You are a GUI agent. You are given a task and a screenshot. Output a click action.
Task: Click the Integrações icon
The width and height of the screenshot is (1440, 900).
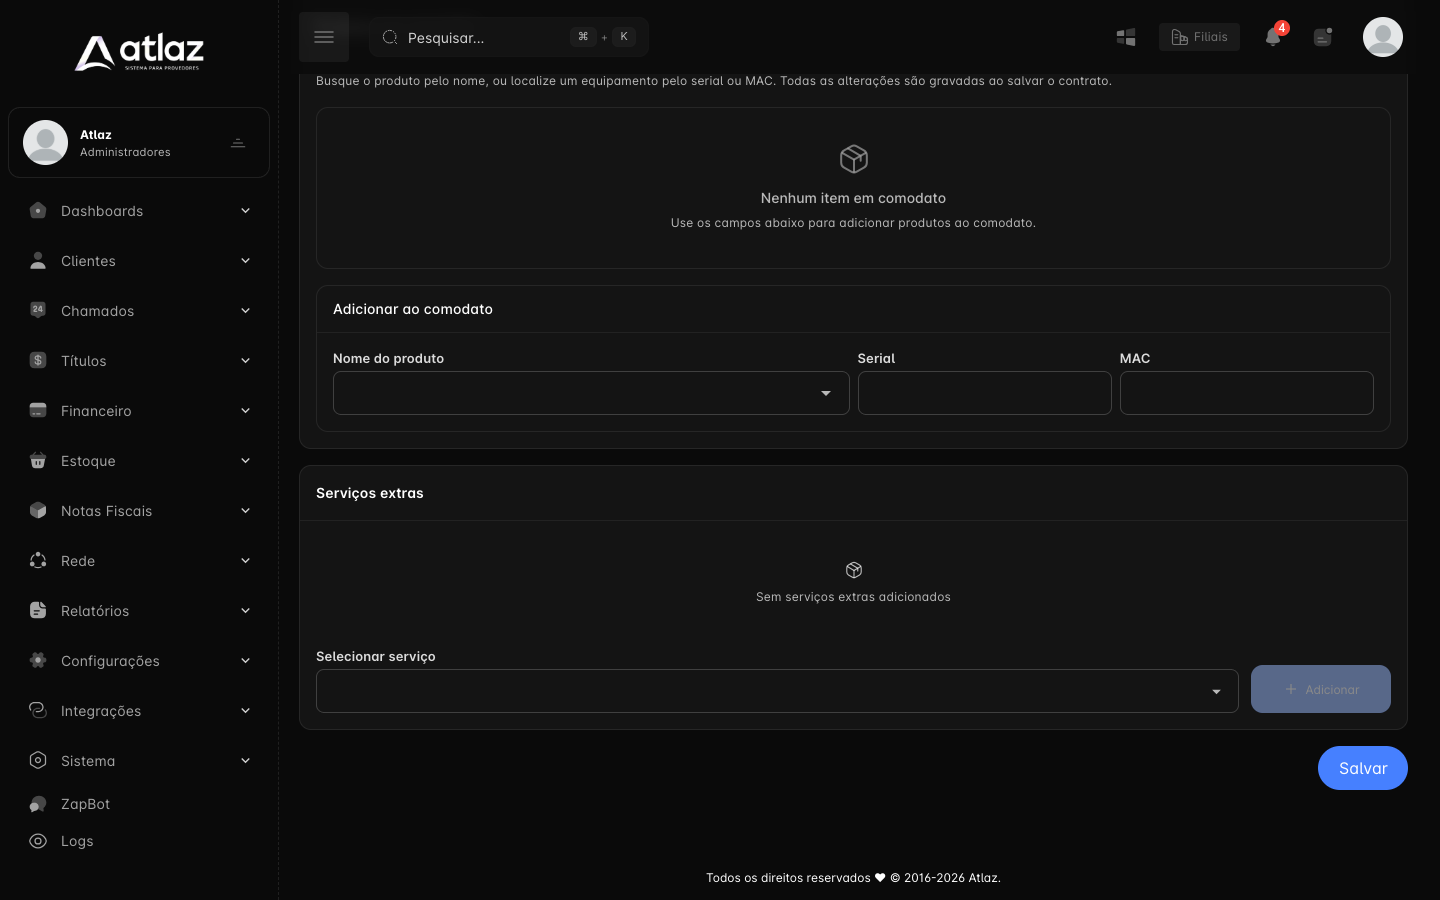(38, 710)
